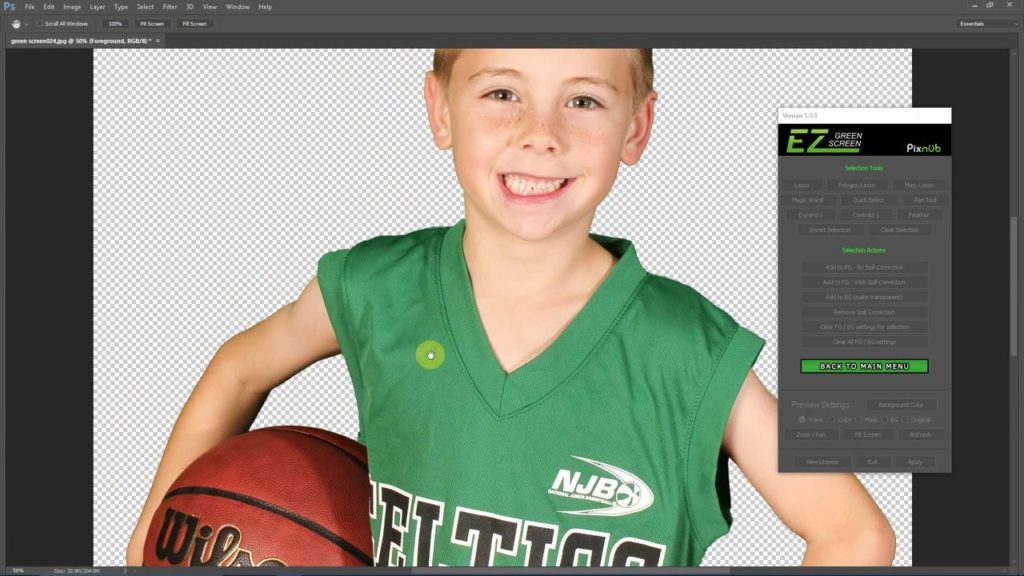Click the Refresh preview button

(920, 435)
